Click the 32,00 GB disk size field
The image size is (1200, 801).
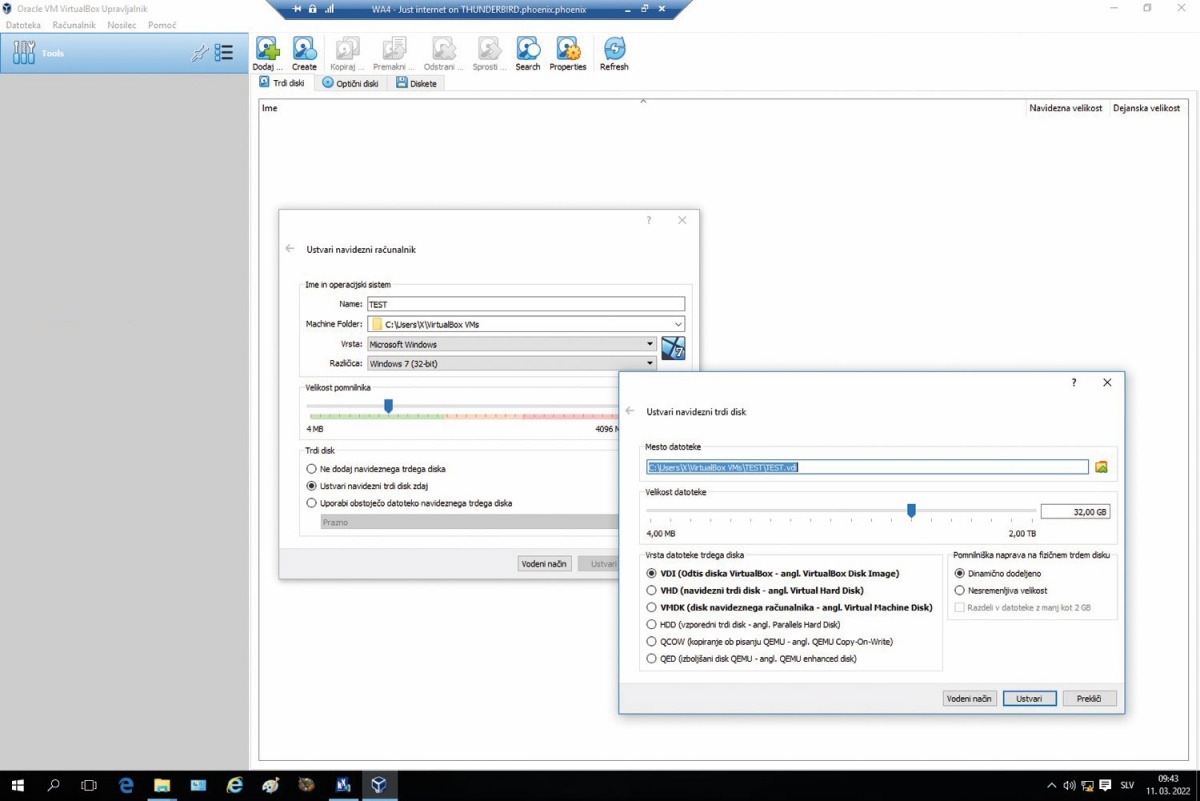(x=1075, y=511)
